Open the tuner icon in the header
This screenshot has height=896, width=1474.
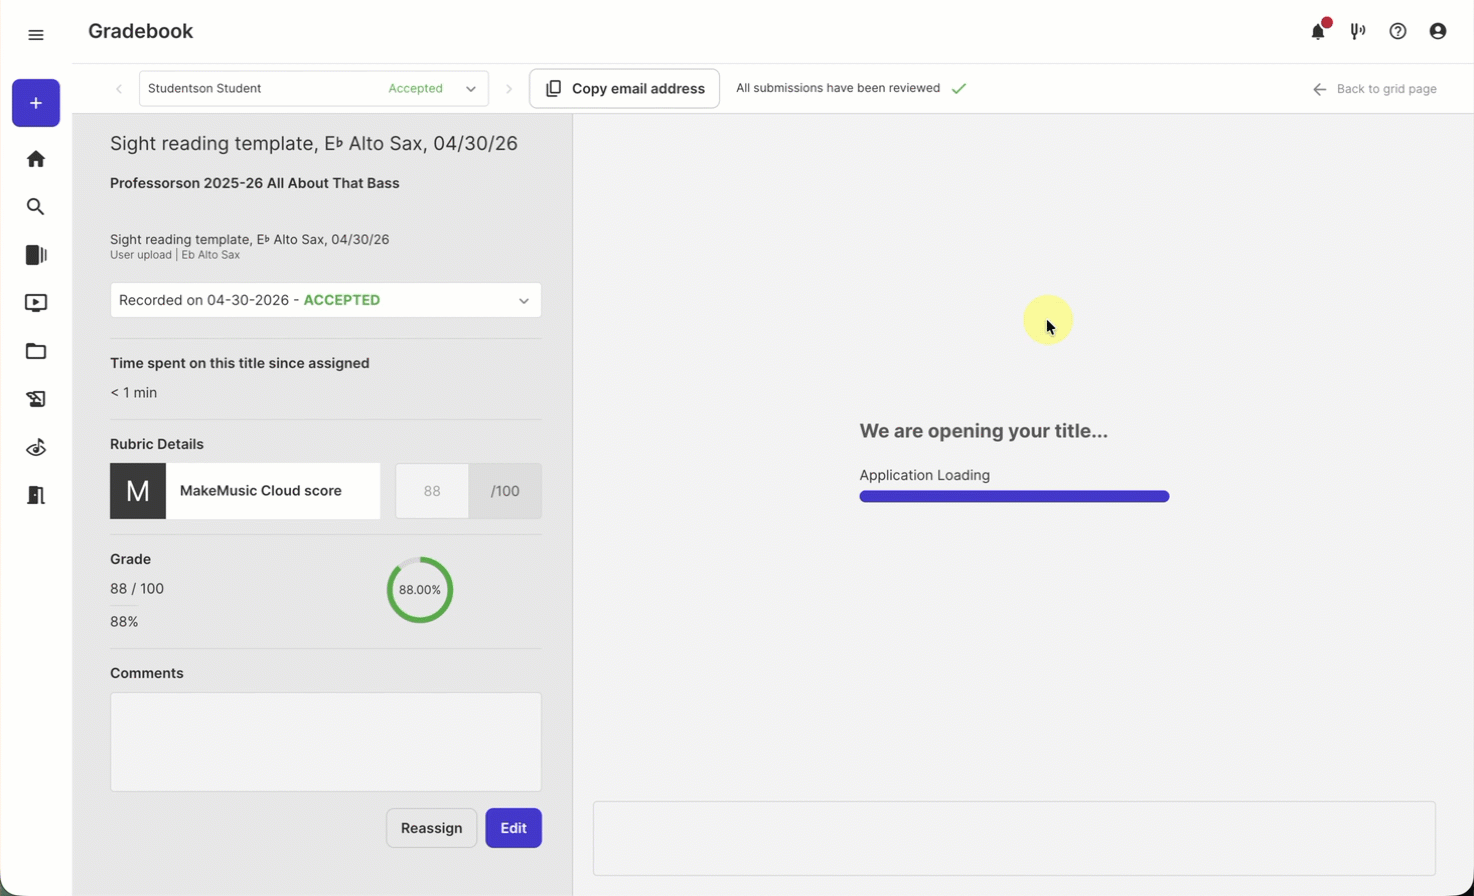point(1358,32)
